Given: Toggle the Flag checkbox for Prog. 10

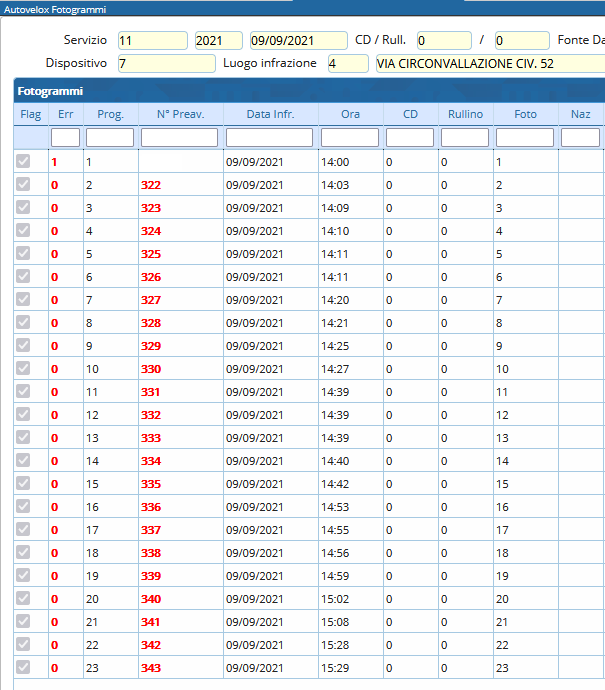Looking at the screenshot, I should (23, 369).
